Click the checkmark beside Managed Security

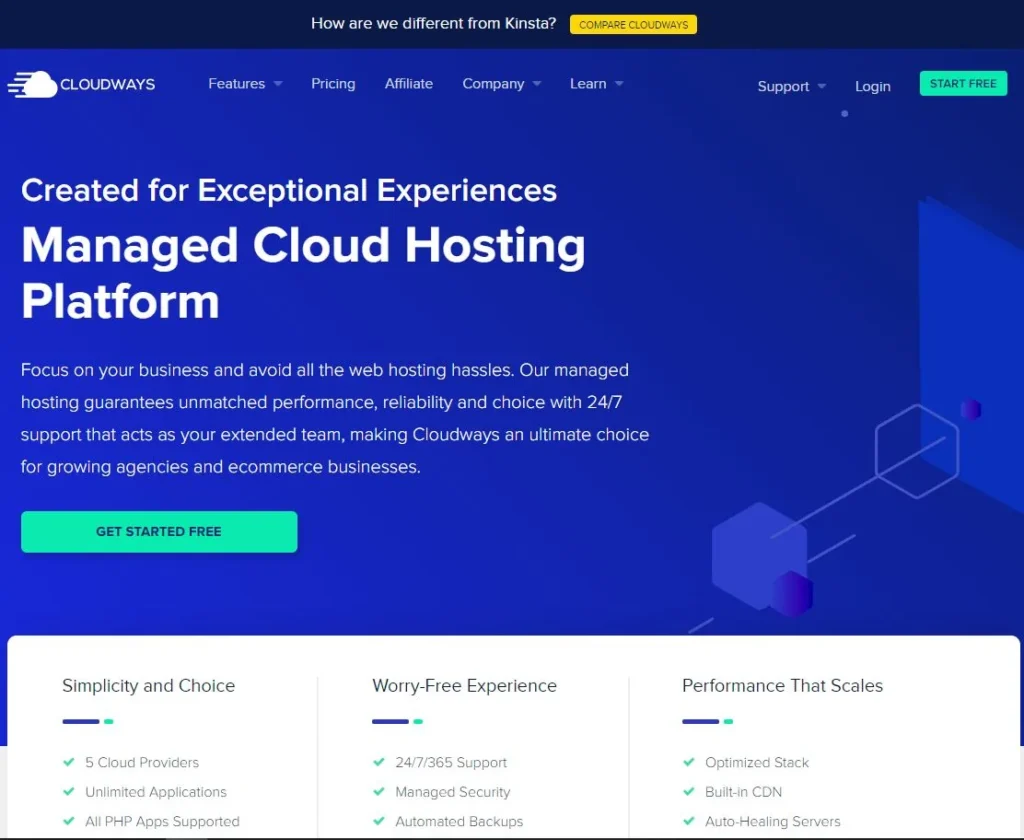379,791
